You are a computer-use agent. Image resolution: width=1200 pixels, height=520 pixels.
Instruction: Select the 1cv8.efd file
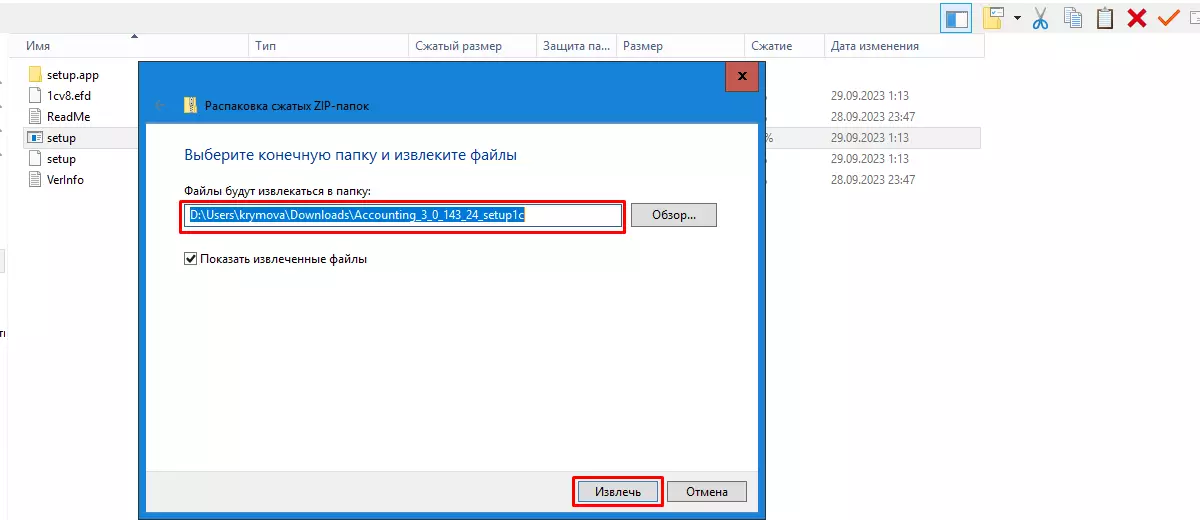tap(69, 96)
